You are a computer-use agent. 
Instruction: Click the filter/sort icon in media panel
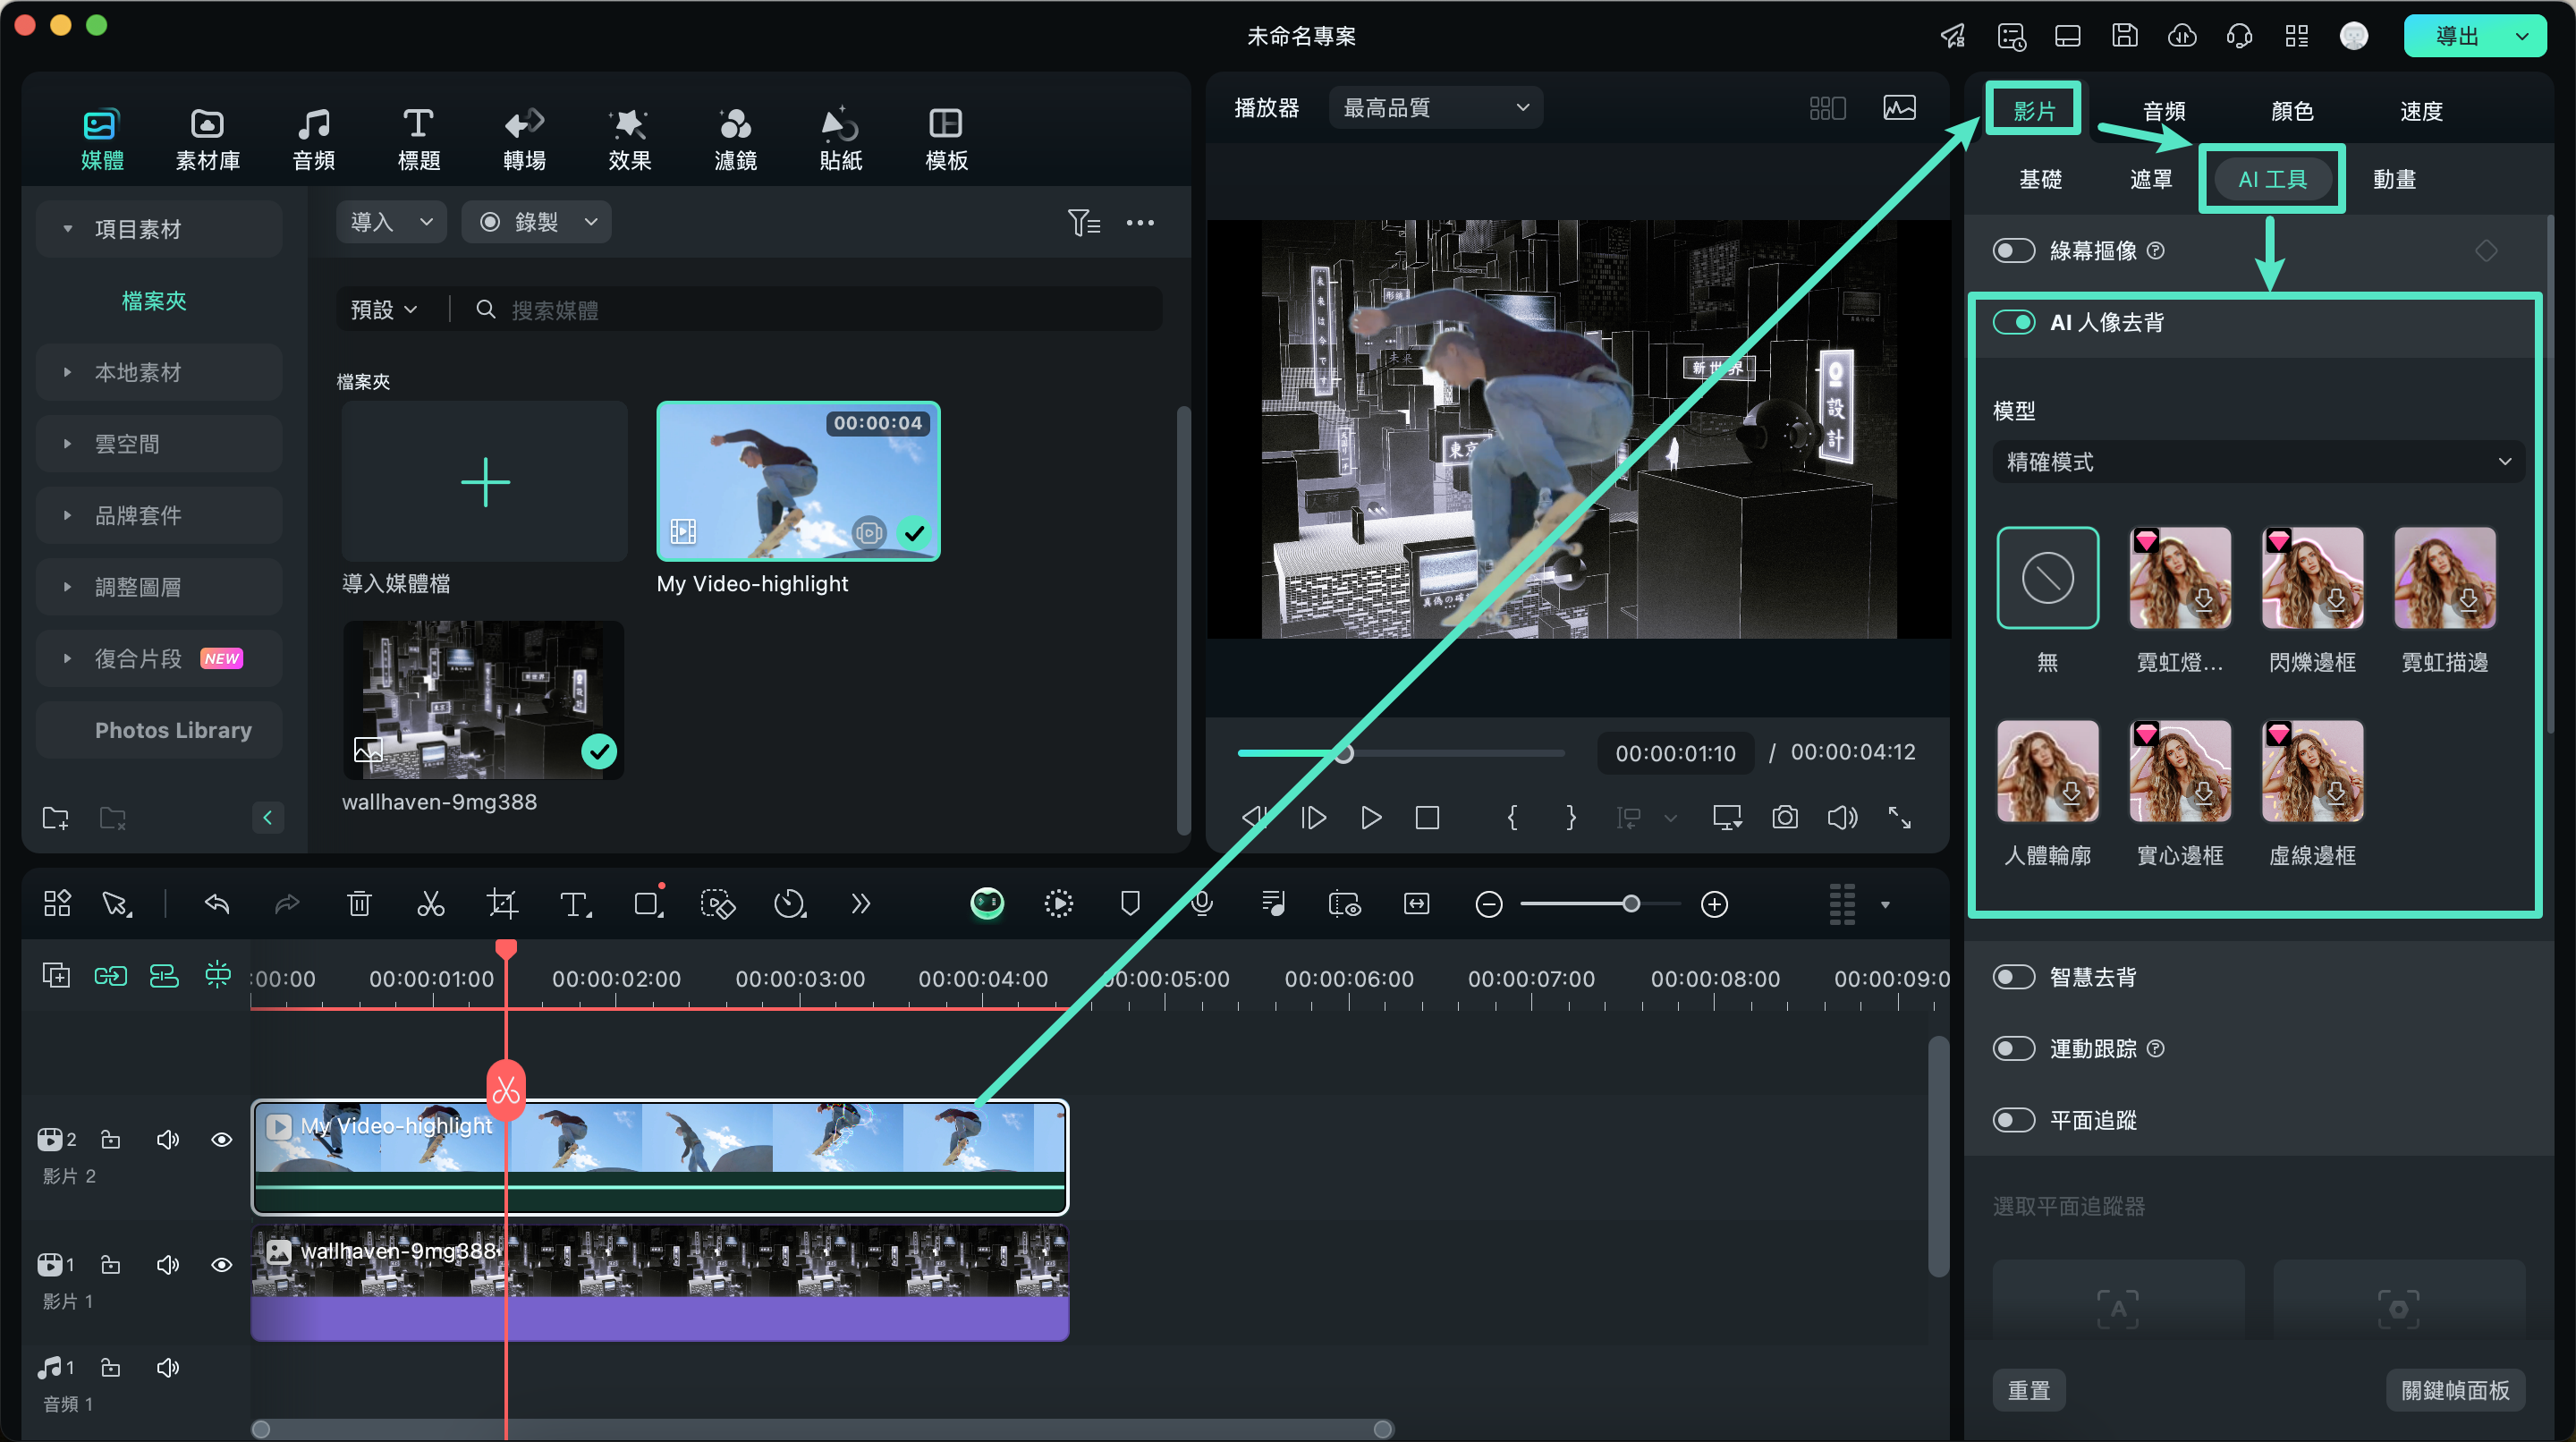(1083, 222)
